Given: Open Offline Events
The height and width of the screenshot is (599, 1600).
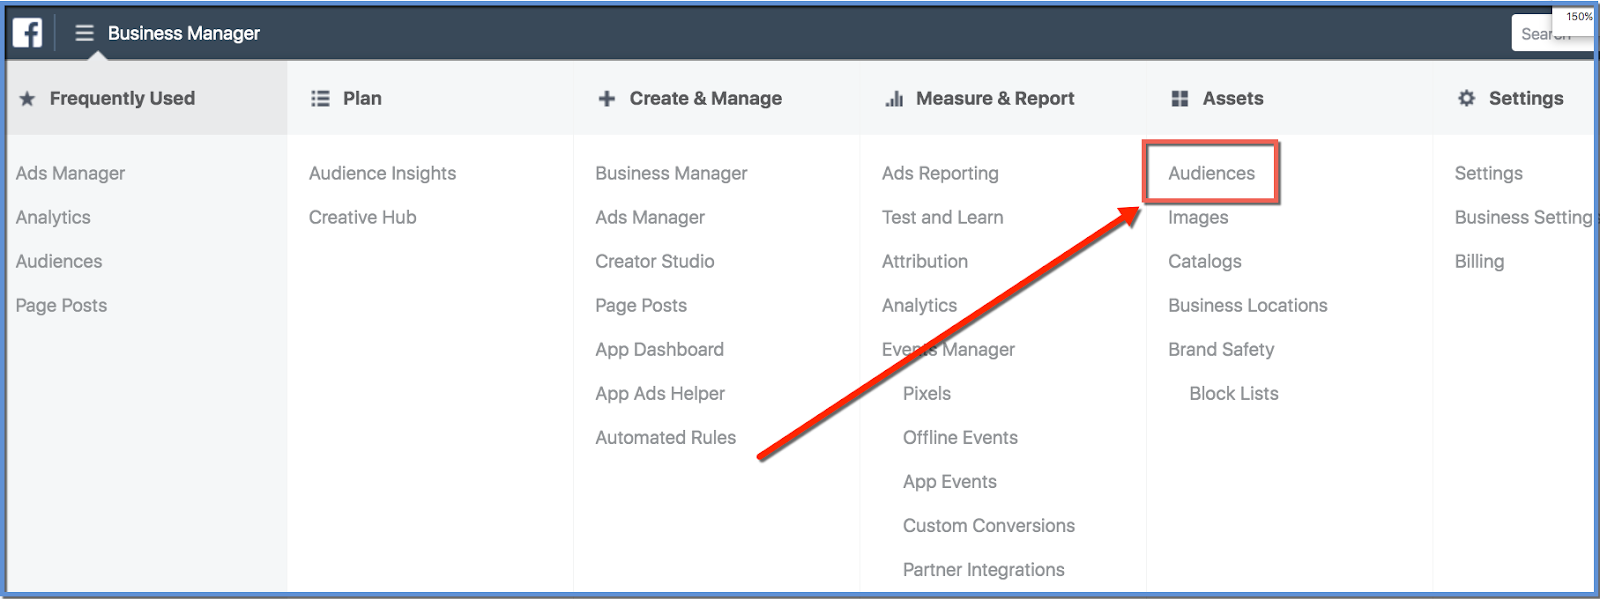Looking at the screenshot, I should point(960,437).
